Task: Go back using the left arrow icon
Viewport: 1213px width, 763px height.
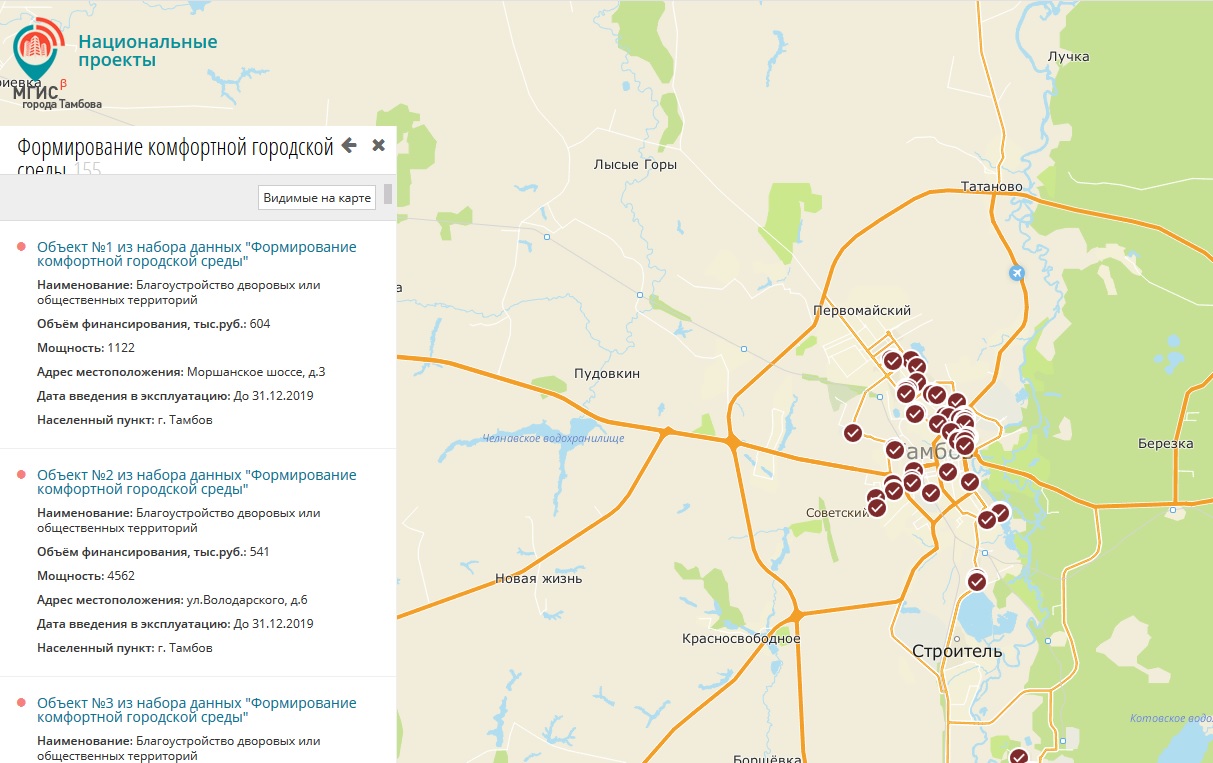Action: 349,145
